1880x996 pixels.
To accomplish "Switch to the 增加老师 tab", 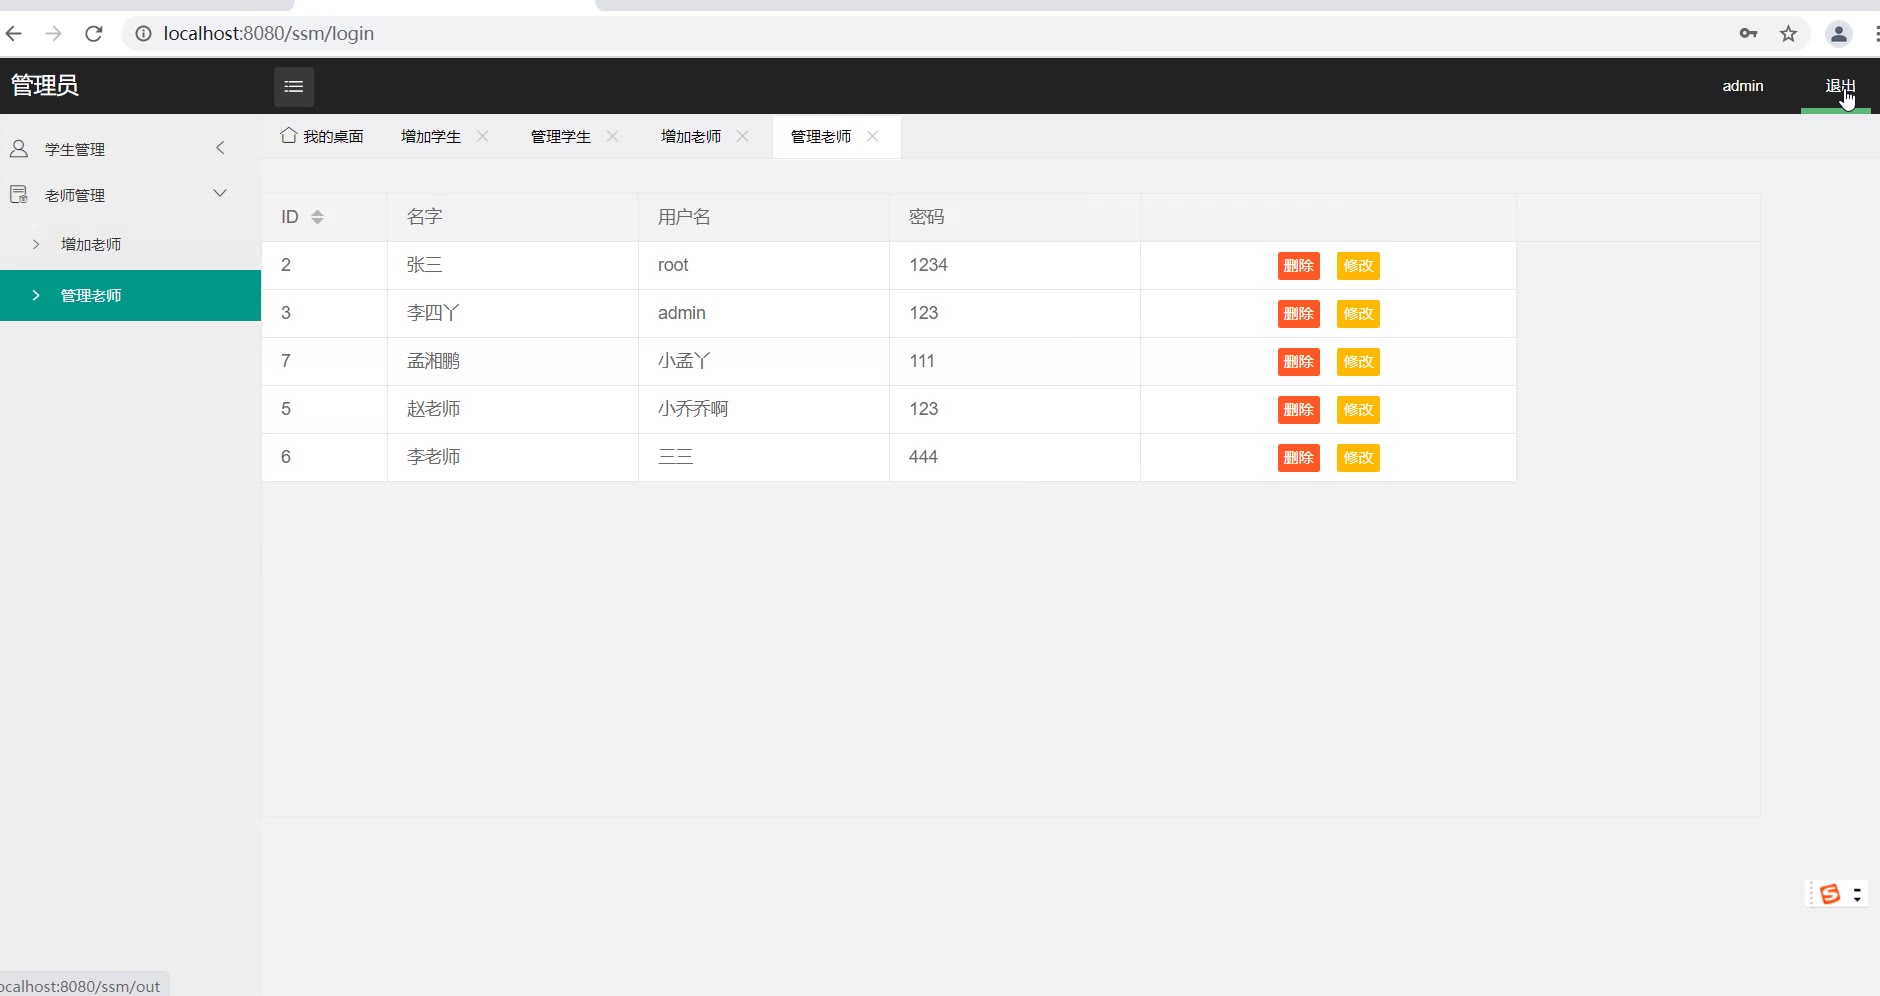I will 691,136.
